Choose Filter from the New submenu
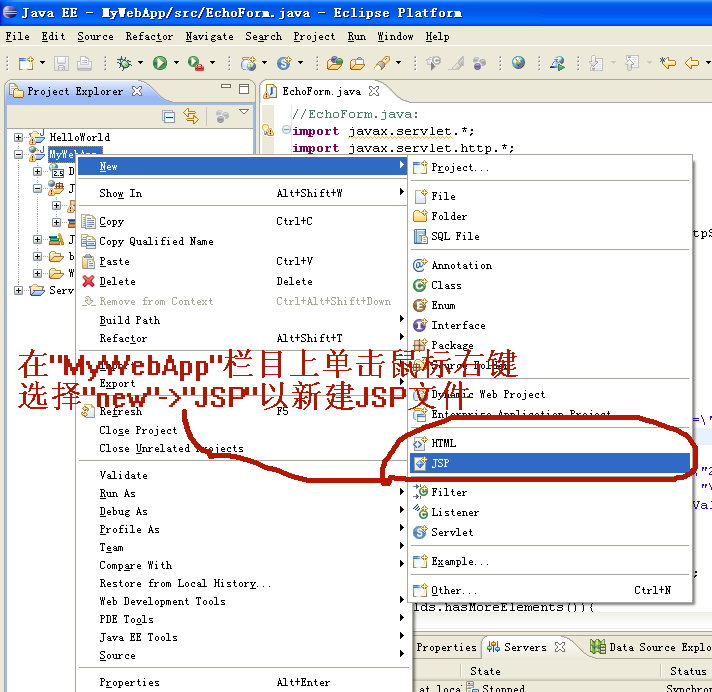Image resolution: width=712 pixels, height=692 pixels. click(550, 492)
